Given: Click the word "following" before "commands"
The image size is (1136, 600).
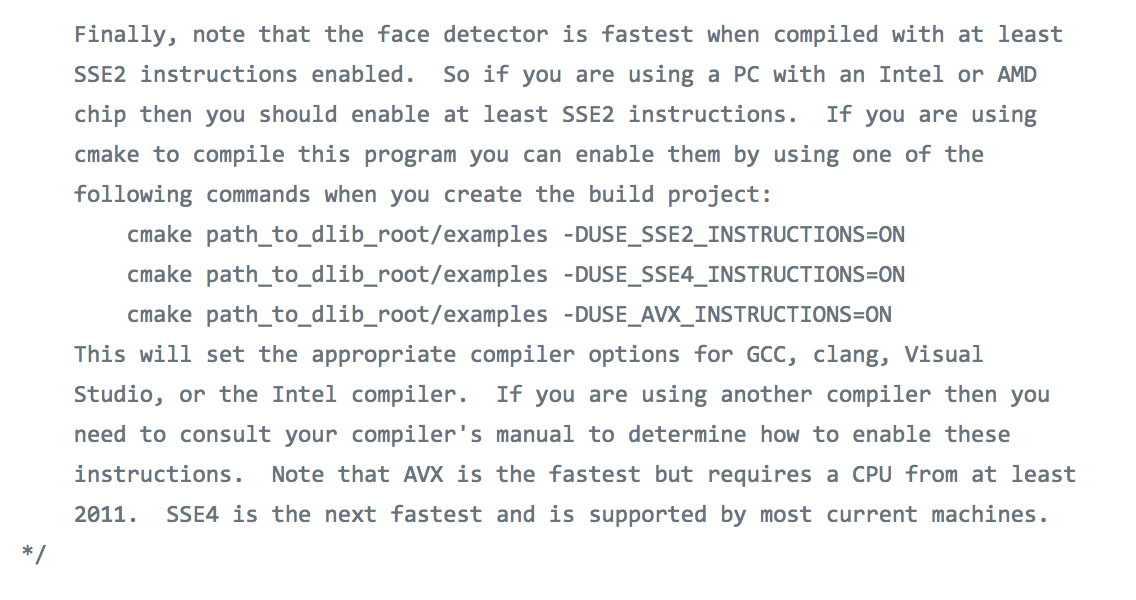Looking at the screenshot, I should tap(133, 195).
